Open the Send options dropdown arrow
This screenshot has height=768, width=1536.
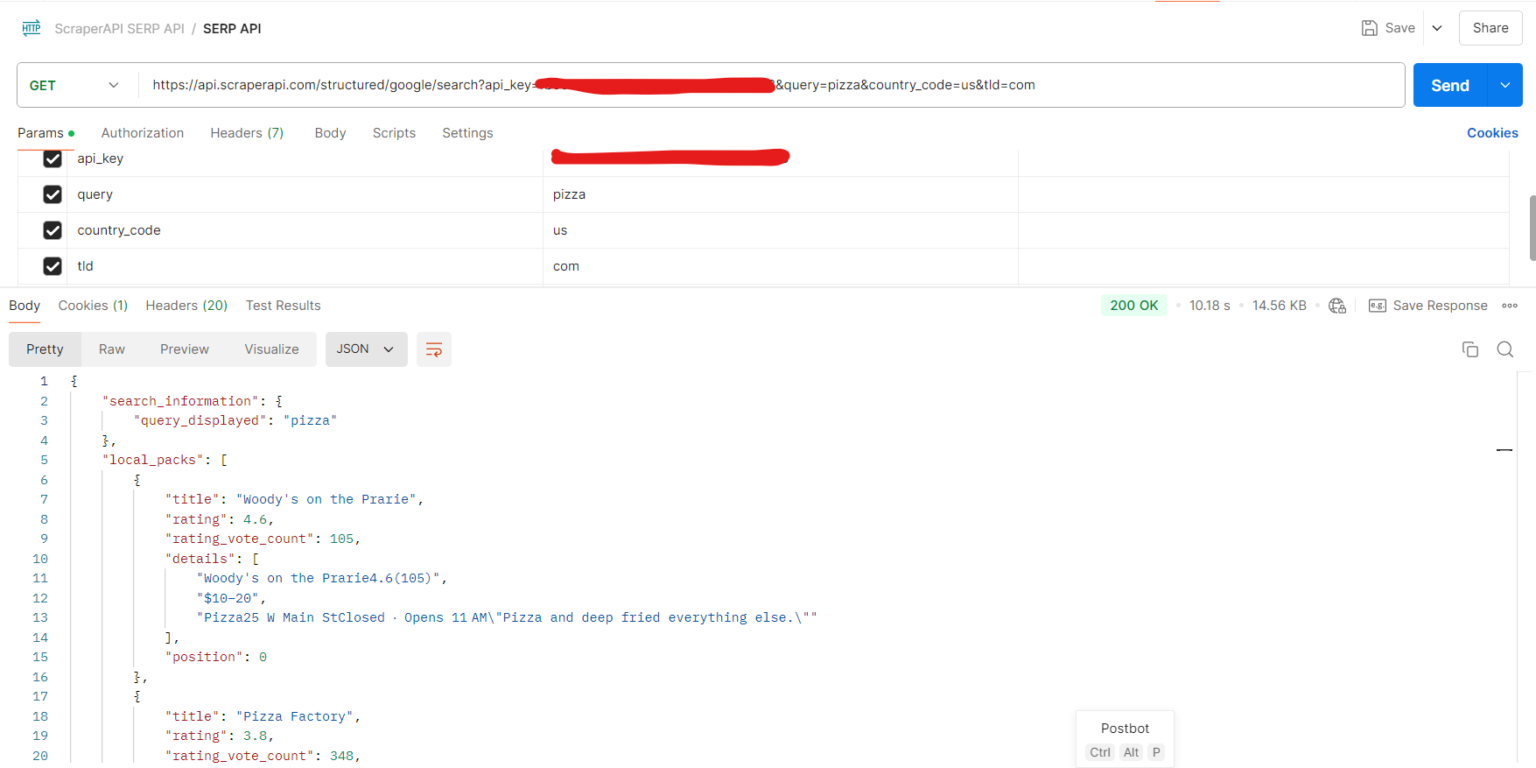click(1504, 85)
